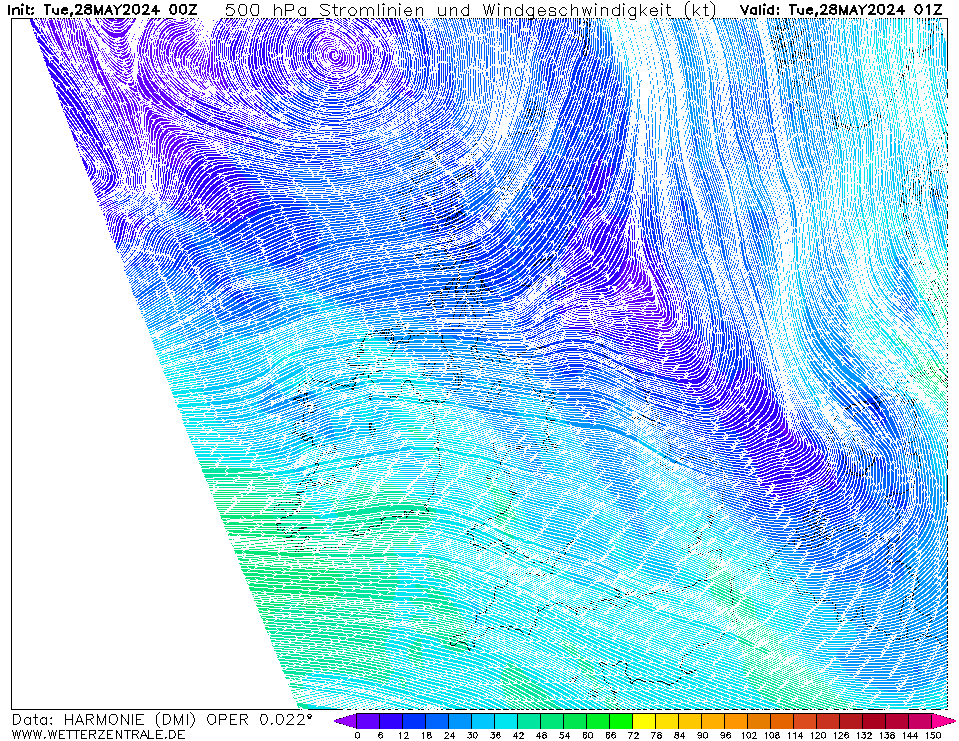The image size is (959, 741).
Task: Click the legend label '30'
Action: [x=472, y=735]
